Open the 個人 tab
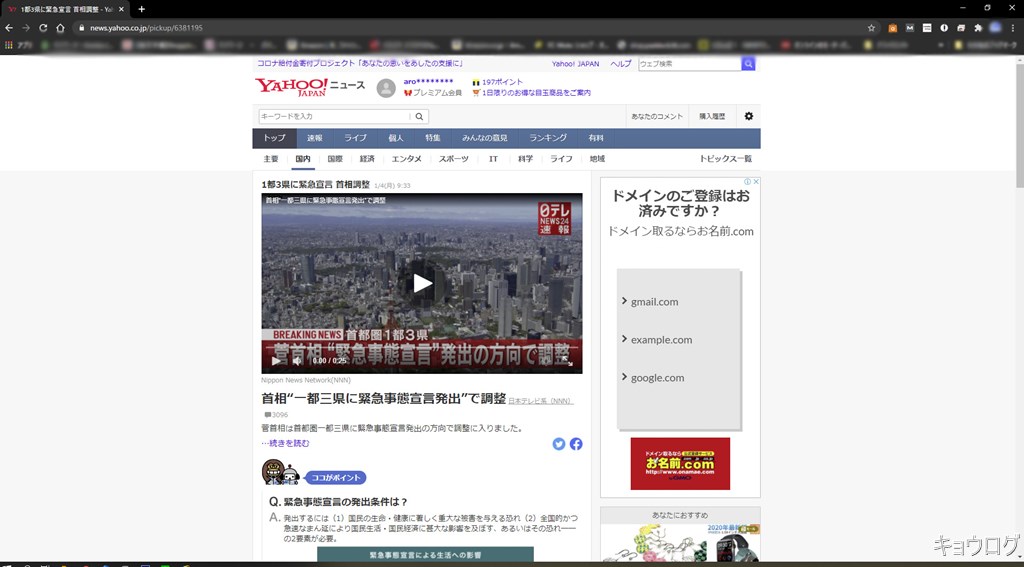 [x=396, y=138]
